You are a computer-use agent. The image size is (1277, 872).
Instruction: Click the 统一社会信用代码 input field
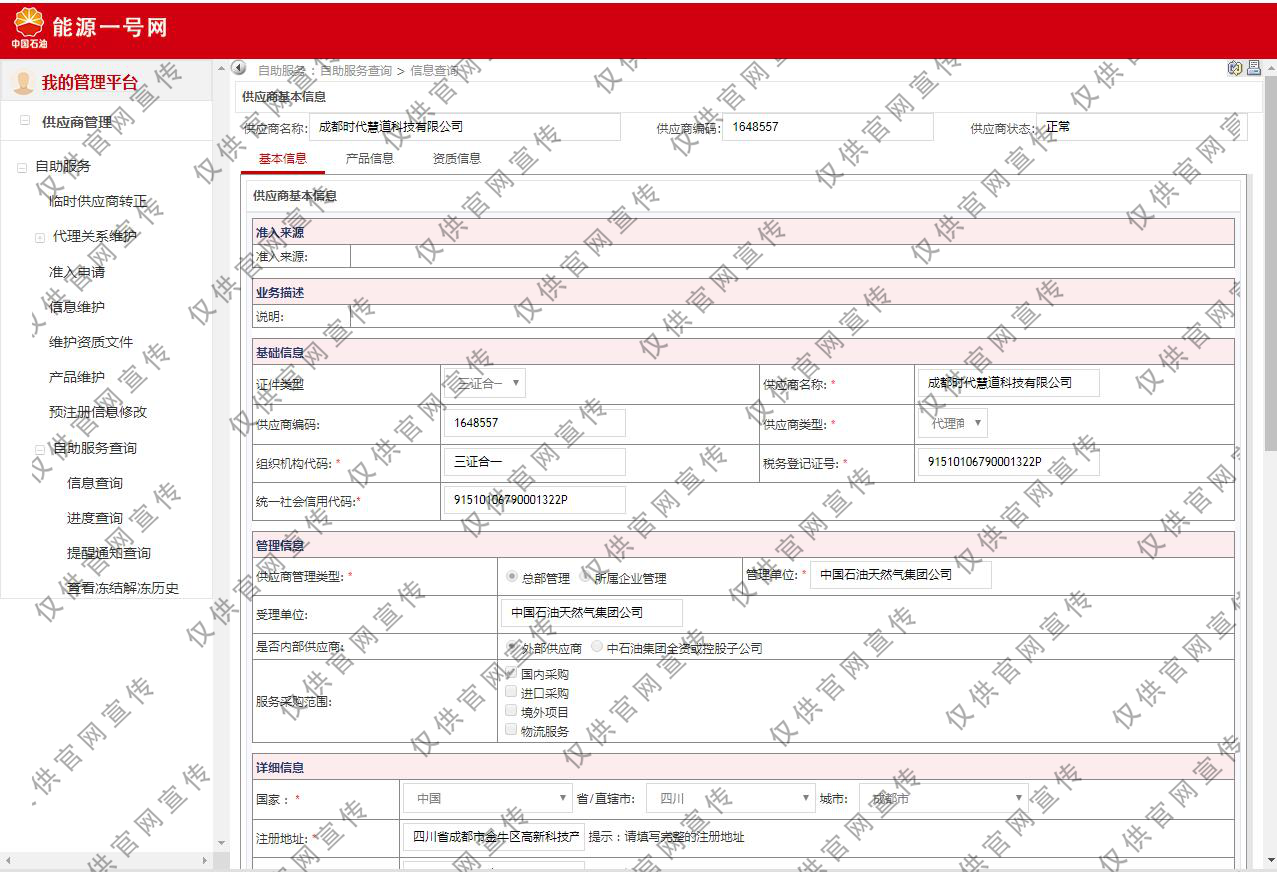(x=534, y=500)
